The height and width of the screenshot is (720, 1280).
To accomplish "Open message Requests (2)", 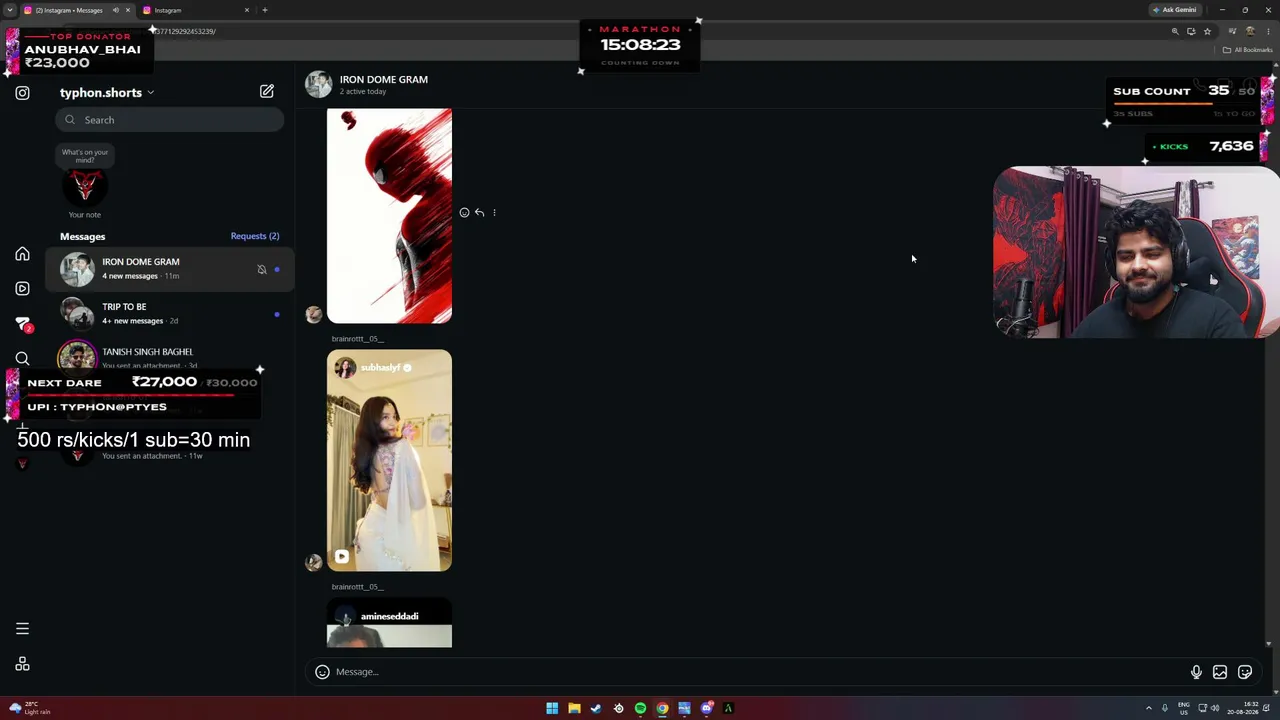I will pos(255,236).
